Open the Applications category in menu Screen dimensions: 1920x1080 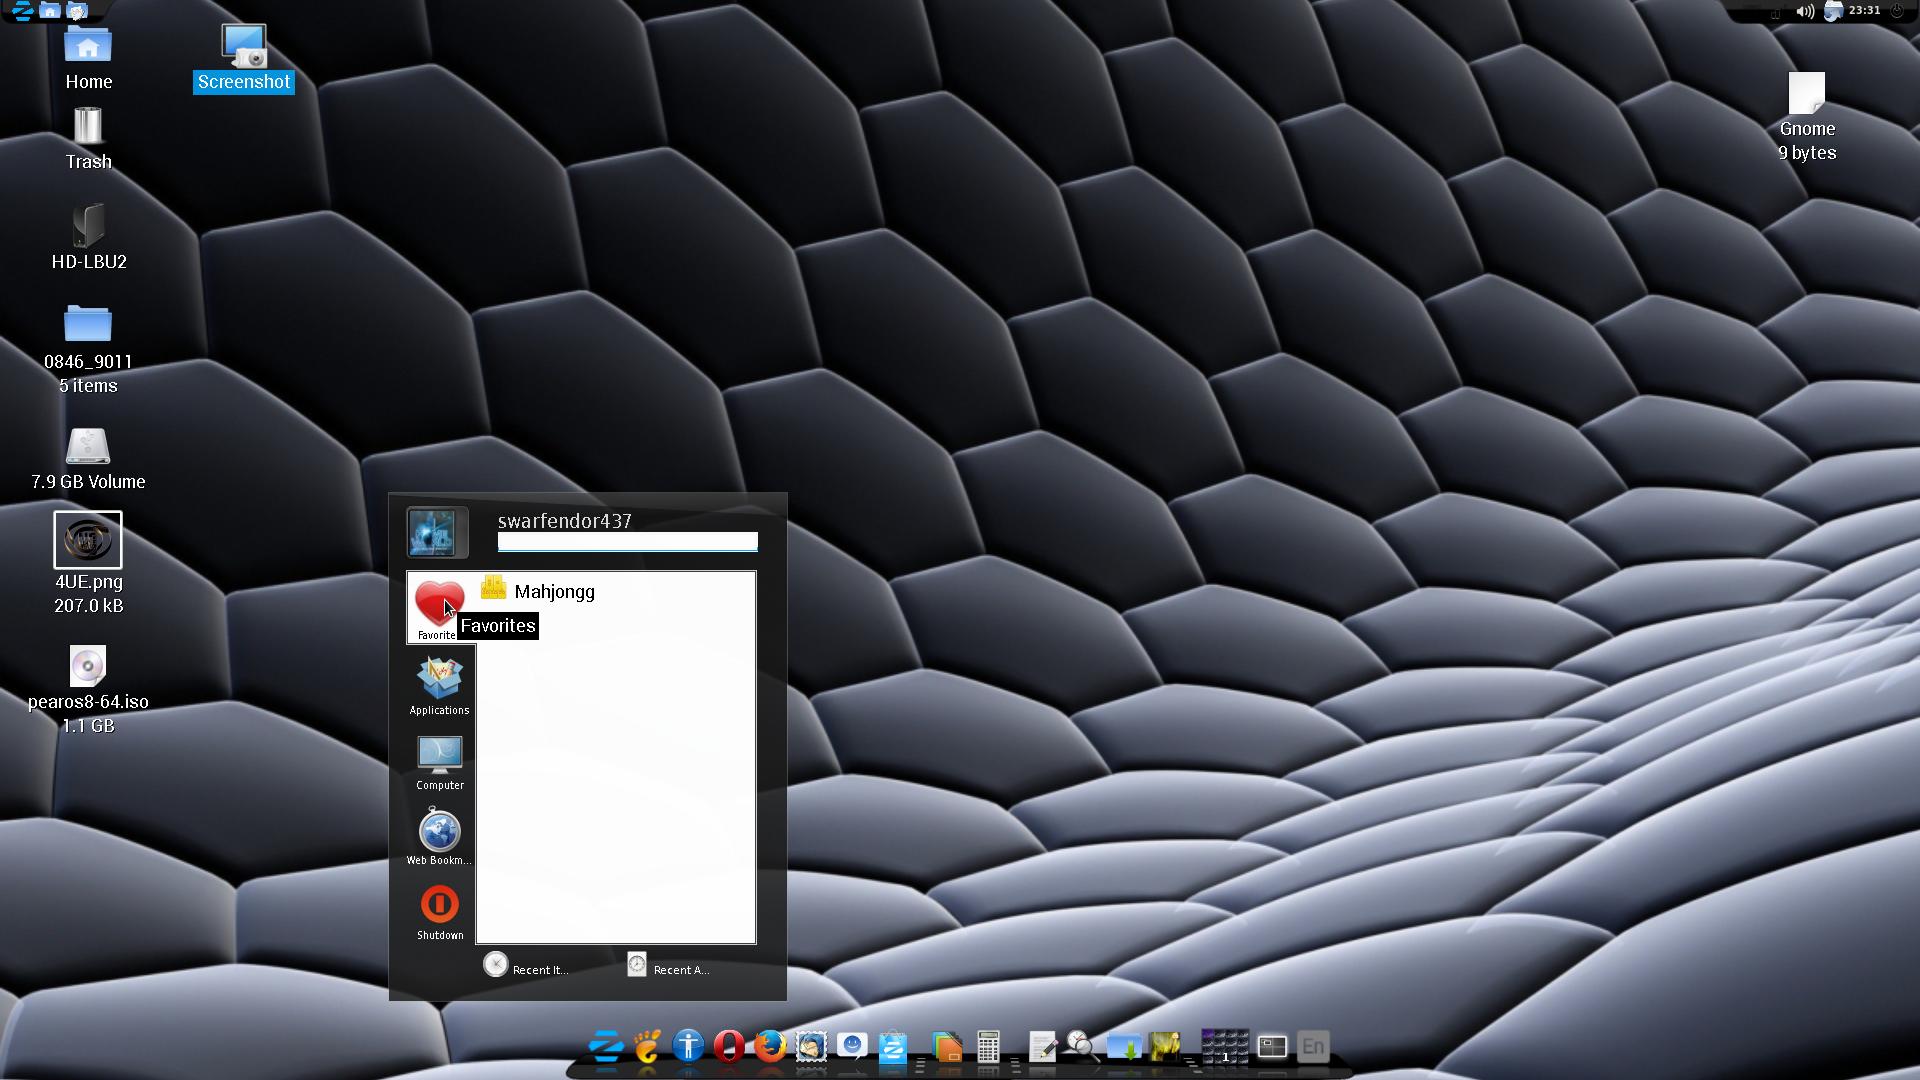pos(439,684)
